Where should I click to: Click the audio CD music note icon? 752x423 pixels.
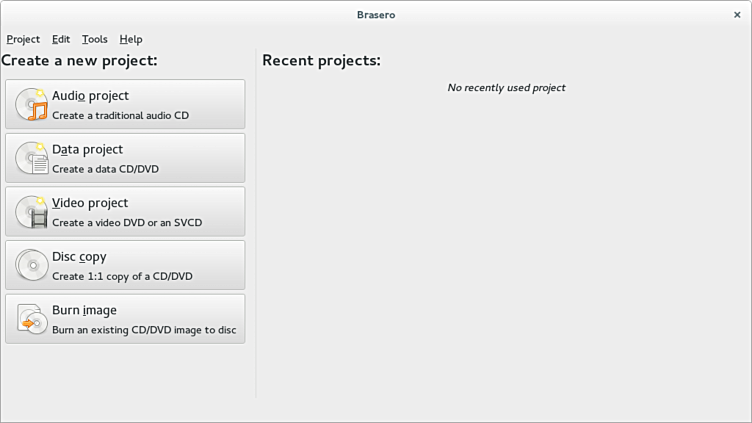click(31, 104)
